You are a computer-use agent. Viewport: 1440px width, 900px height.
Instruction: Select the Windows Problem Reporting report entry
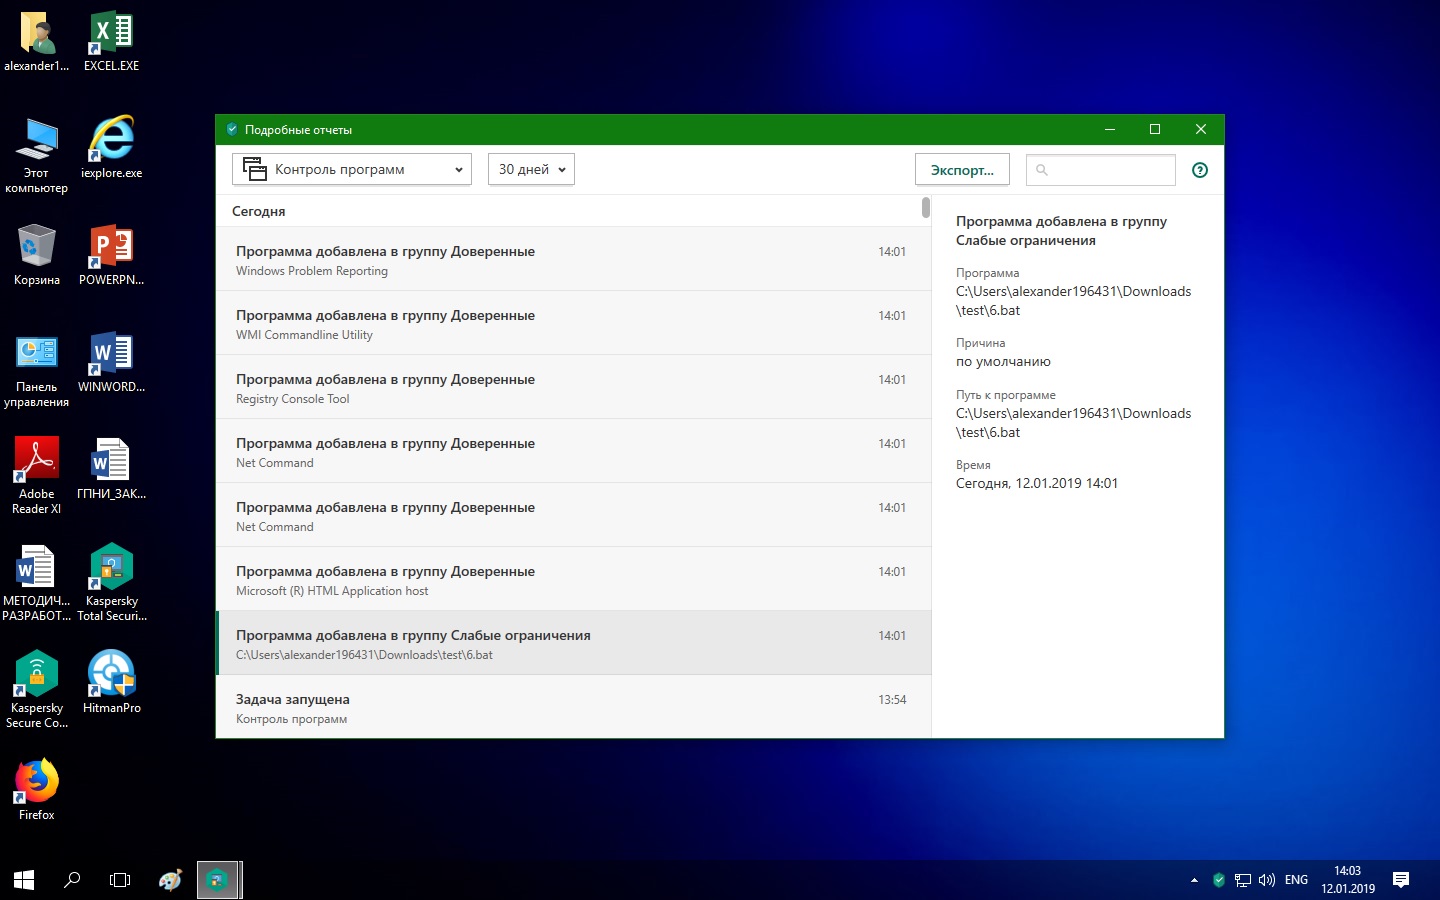(572, 260)
